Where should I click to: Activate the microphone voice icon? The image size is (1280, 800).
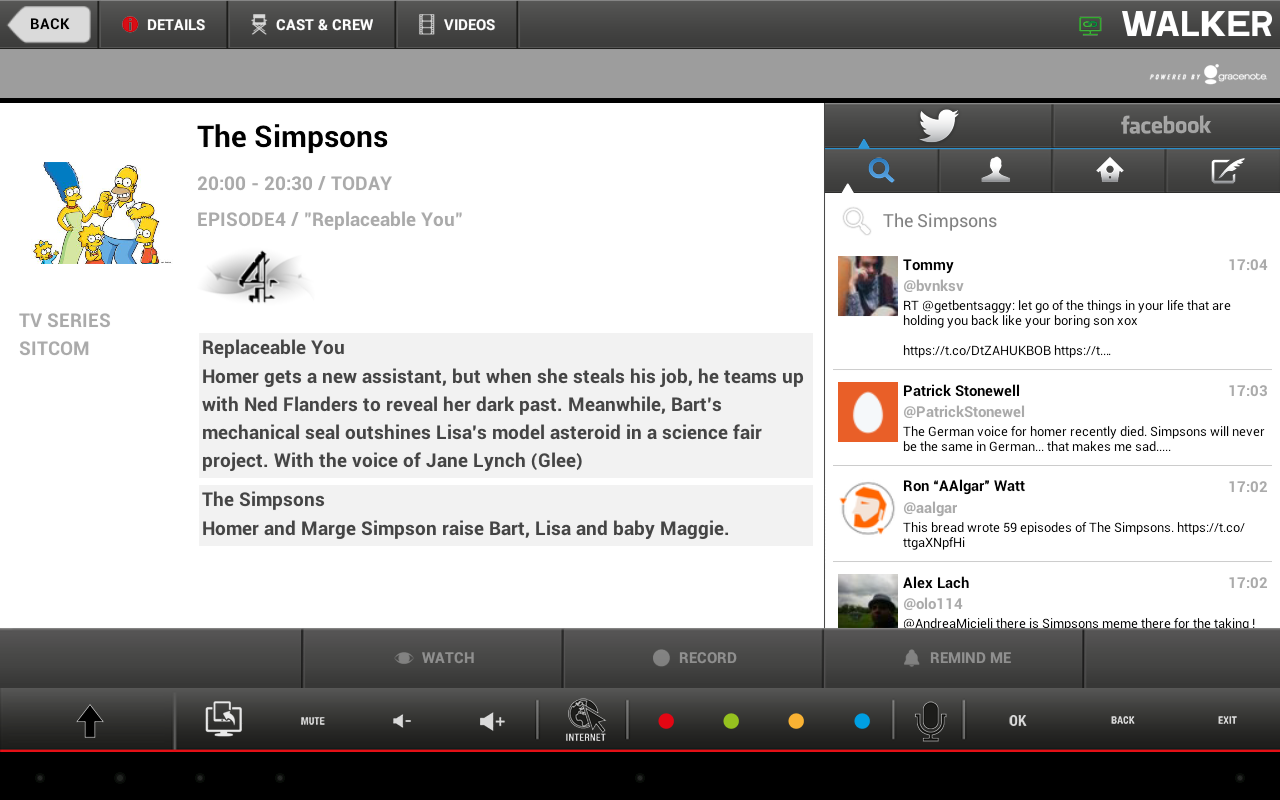coord(930,721)
